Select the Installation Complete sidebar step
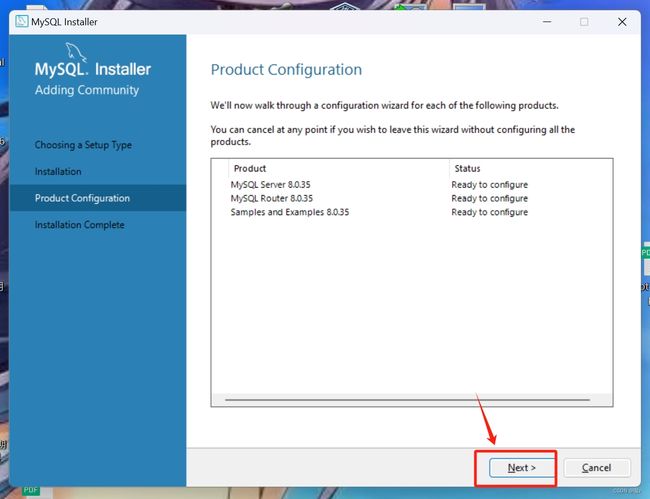 point(80,225)
